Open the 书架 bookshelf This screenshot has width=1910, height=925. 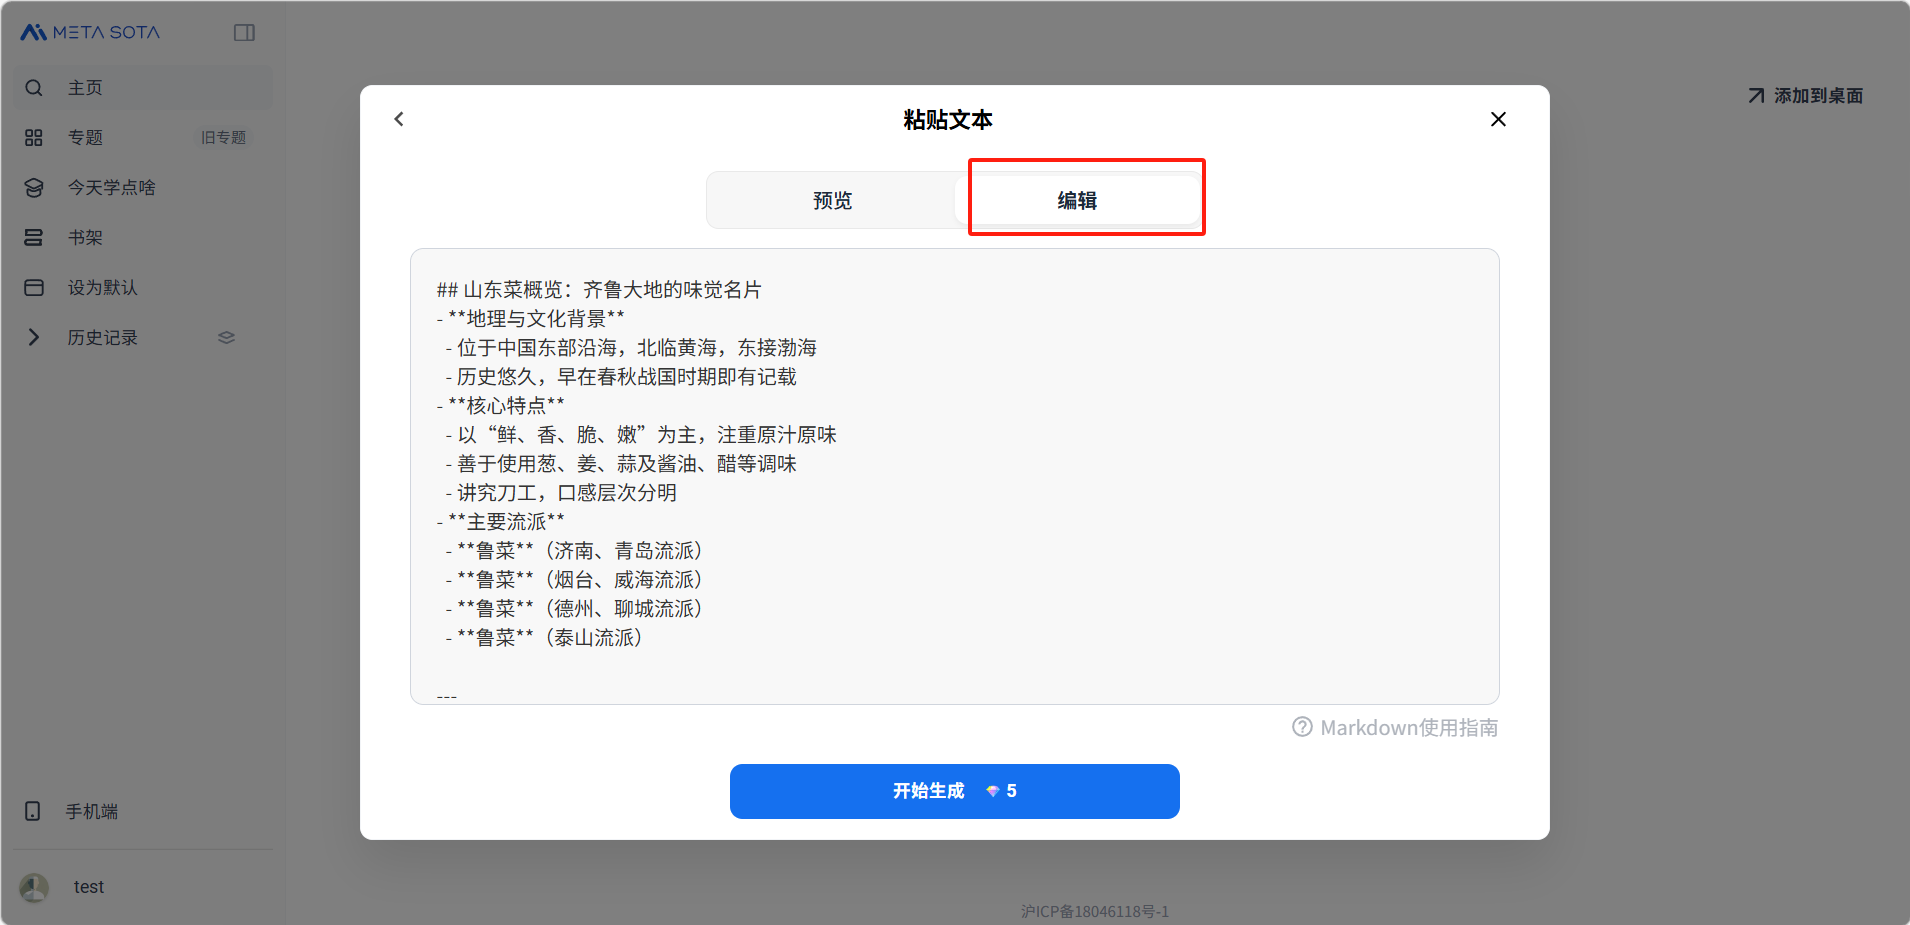(x=85, y=238)
